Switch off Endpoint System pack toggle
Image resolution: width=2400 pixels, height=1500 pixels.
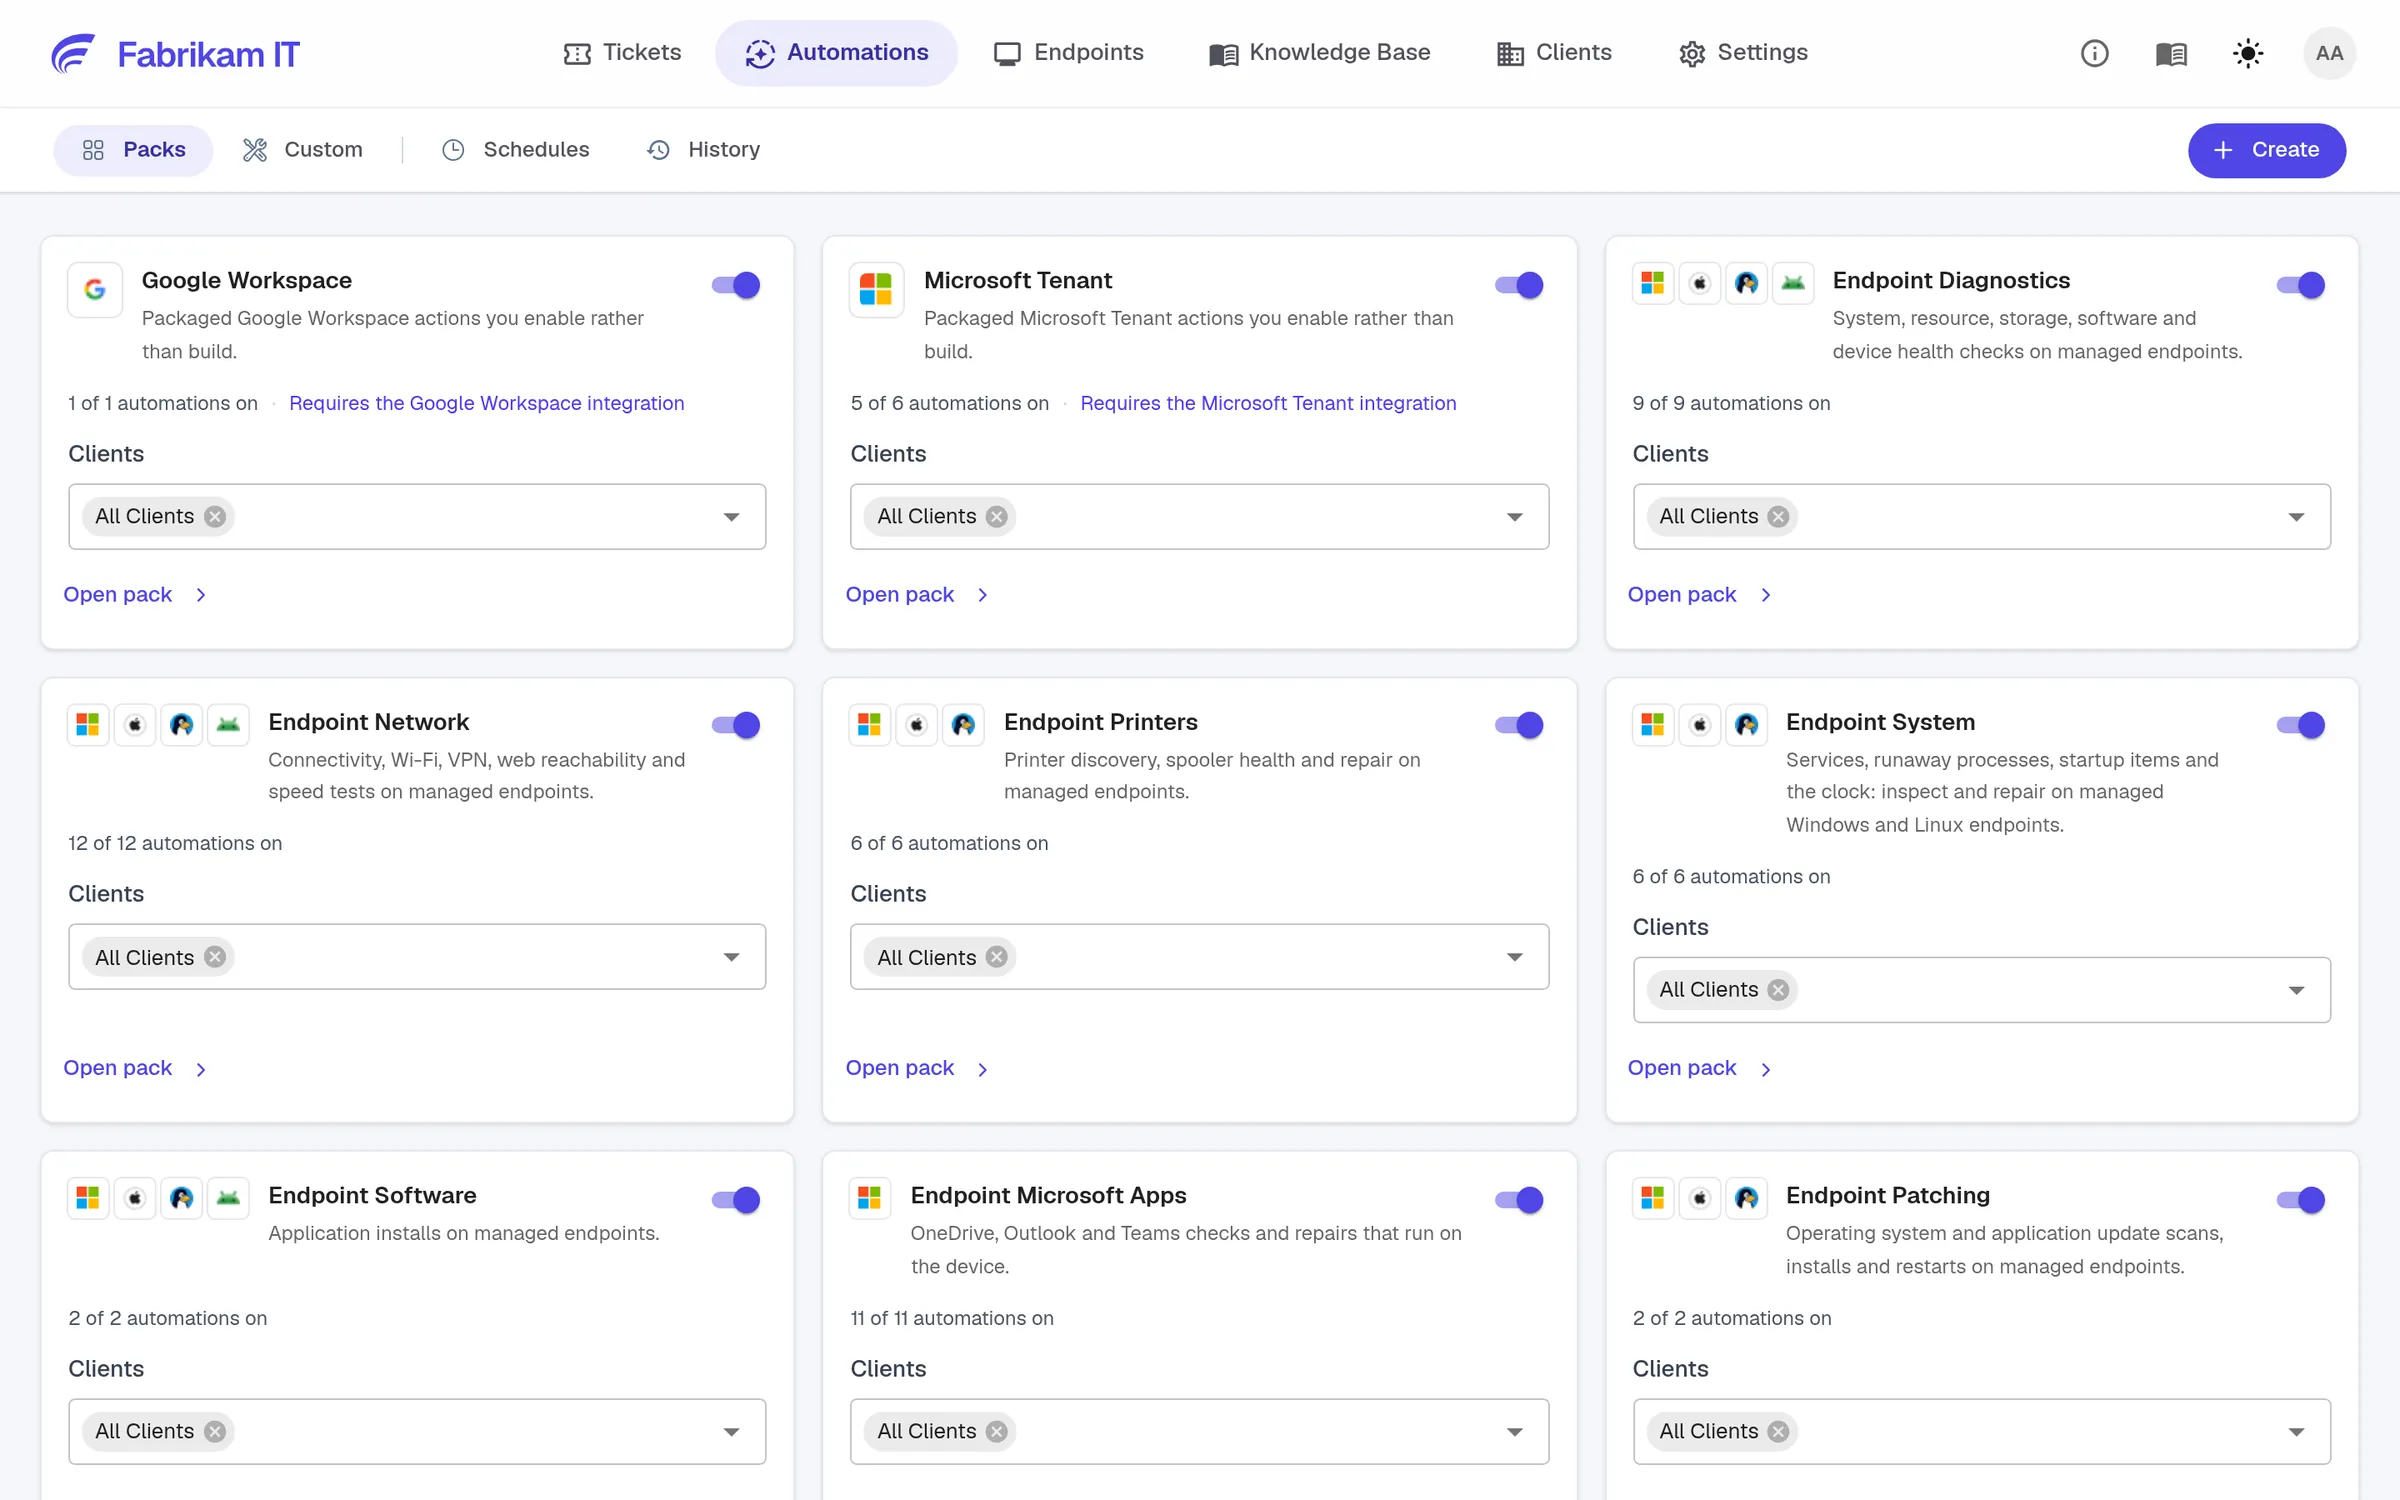2301,725
